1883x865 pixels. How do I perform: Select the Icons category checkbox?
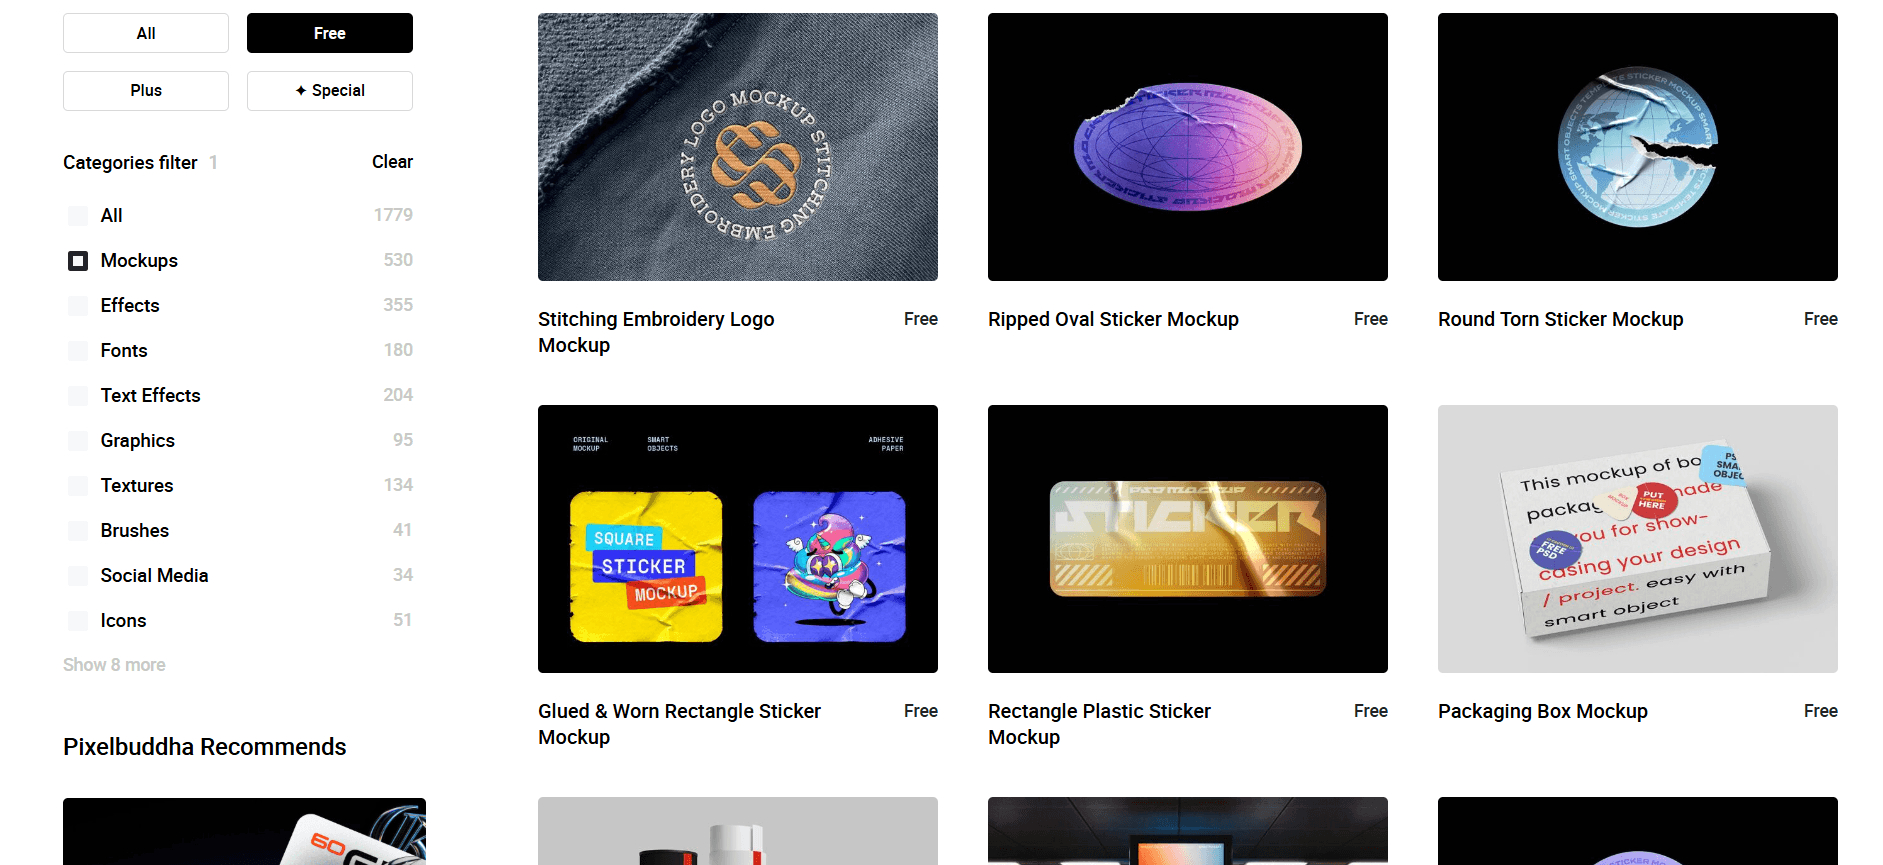pos(78,620)
